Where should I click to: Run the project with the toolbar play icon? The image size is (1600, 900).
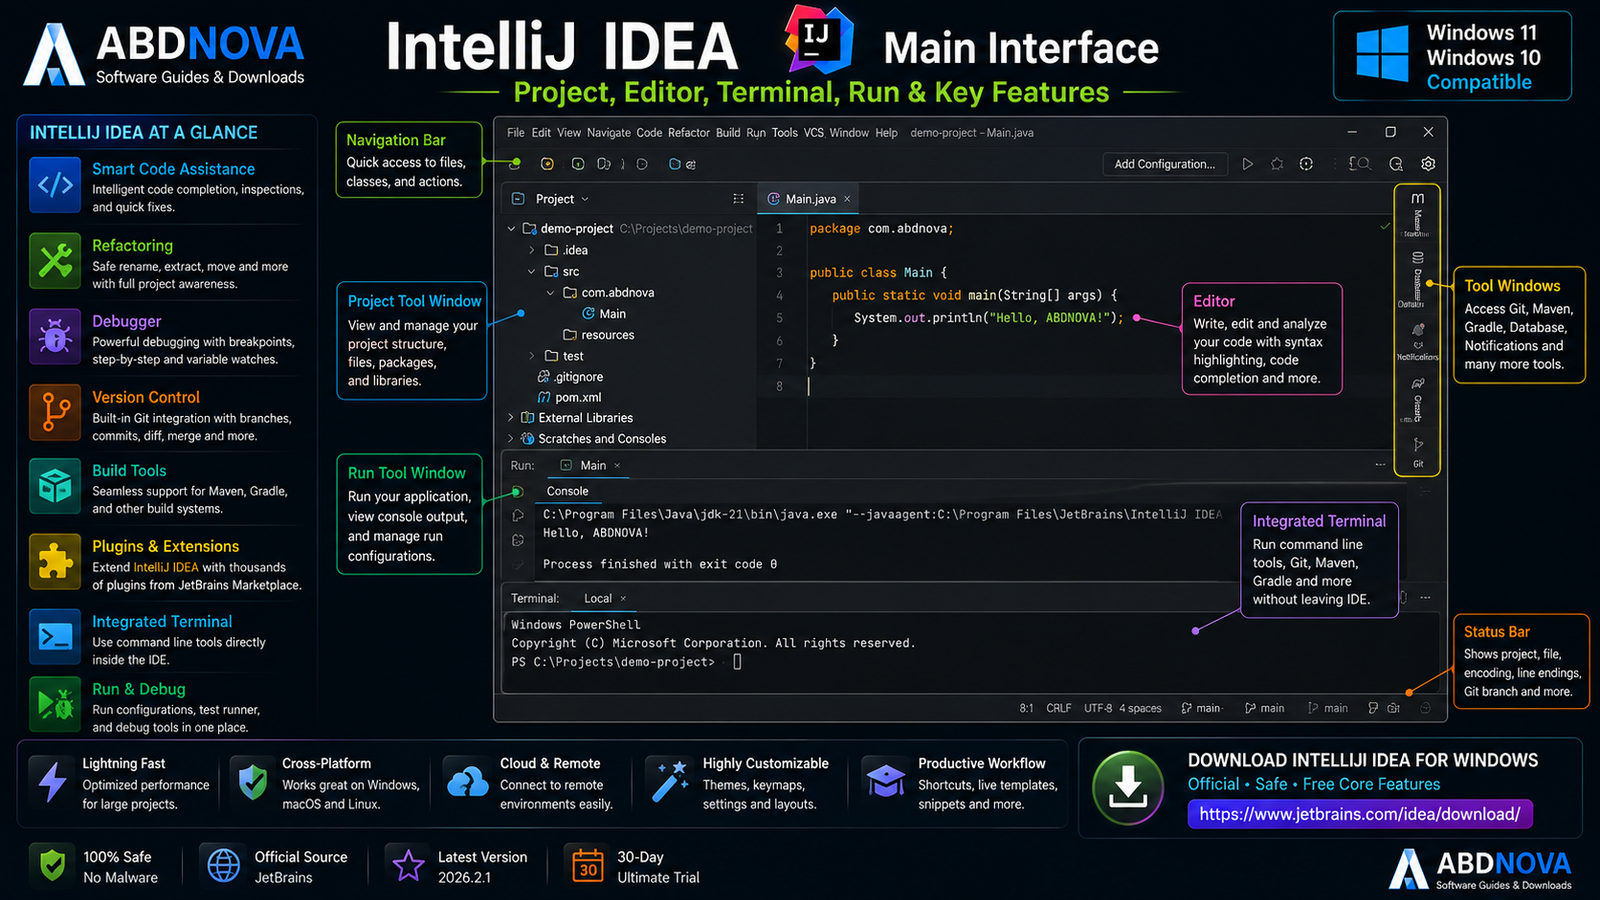1247,164
